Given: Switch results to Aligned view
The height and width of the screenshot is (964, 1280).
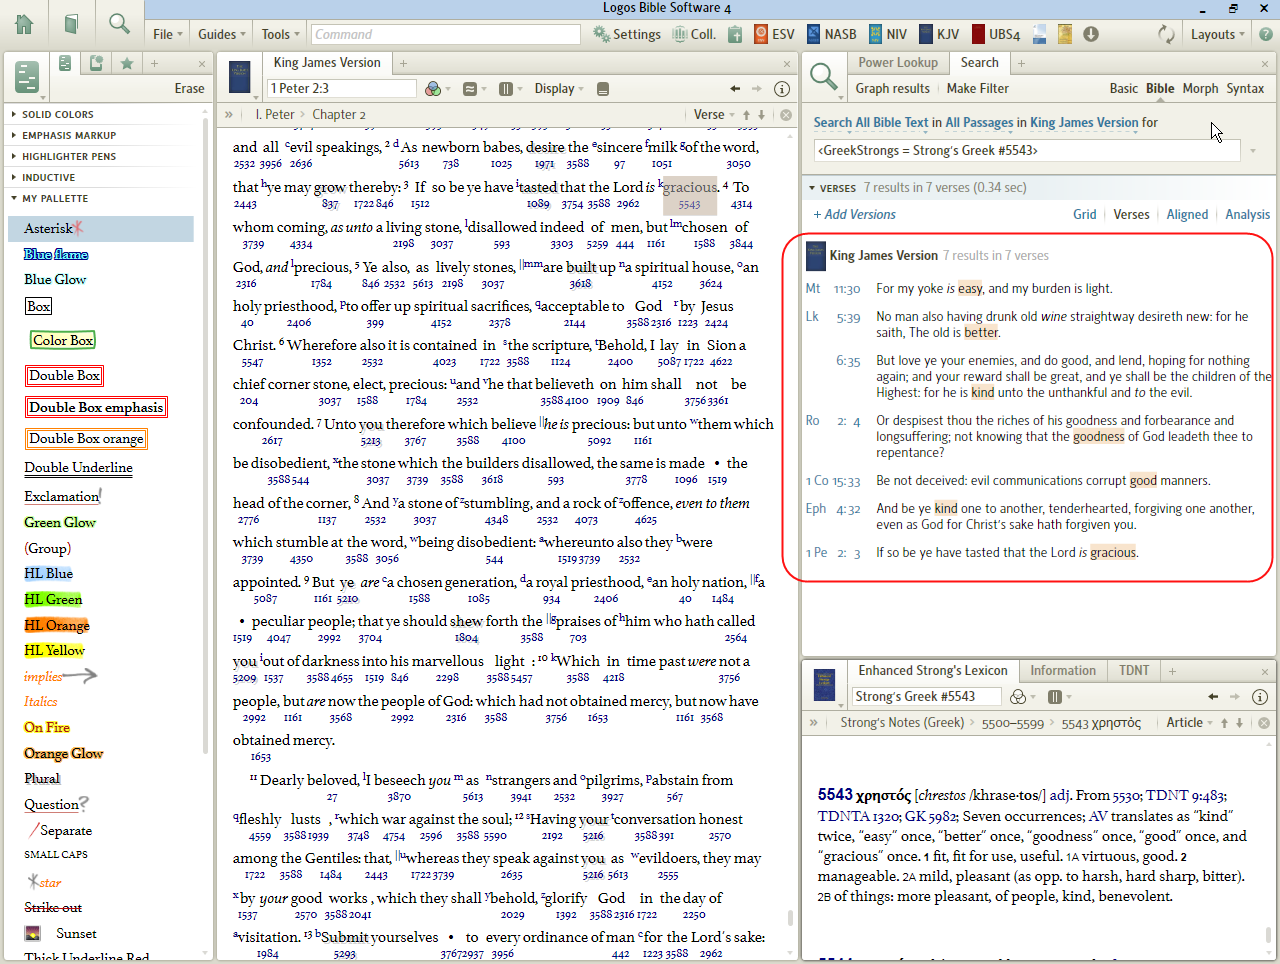Looking at the screenshot, I should click(1187, 215).
